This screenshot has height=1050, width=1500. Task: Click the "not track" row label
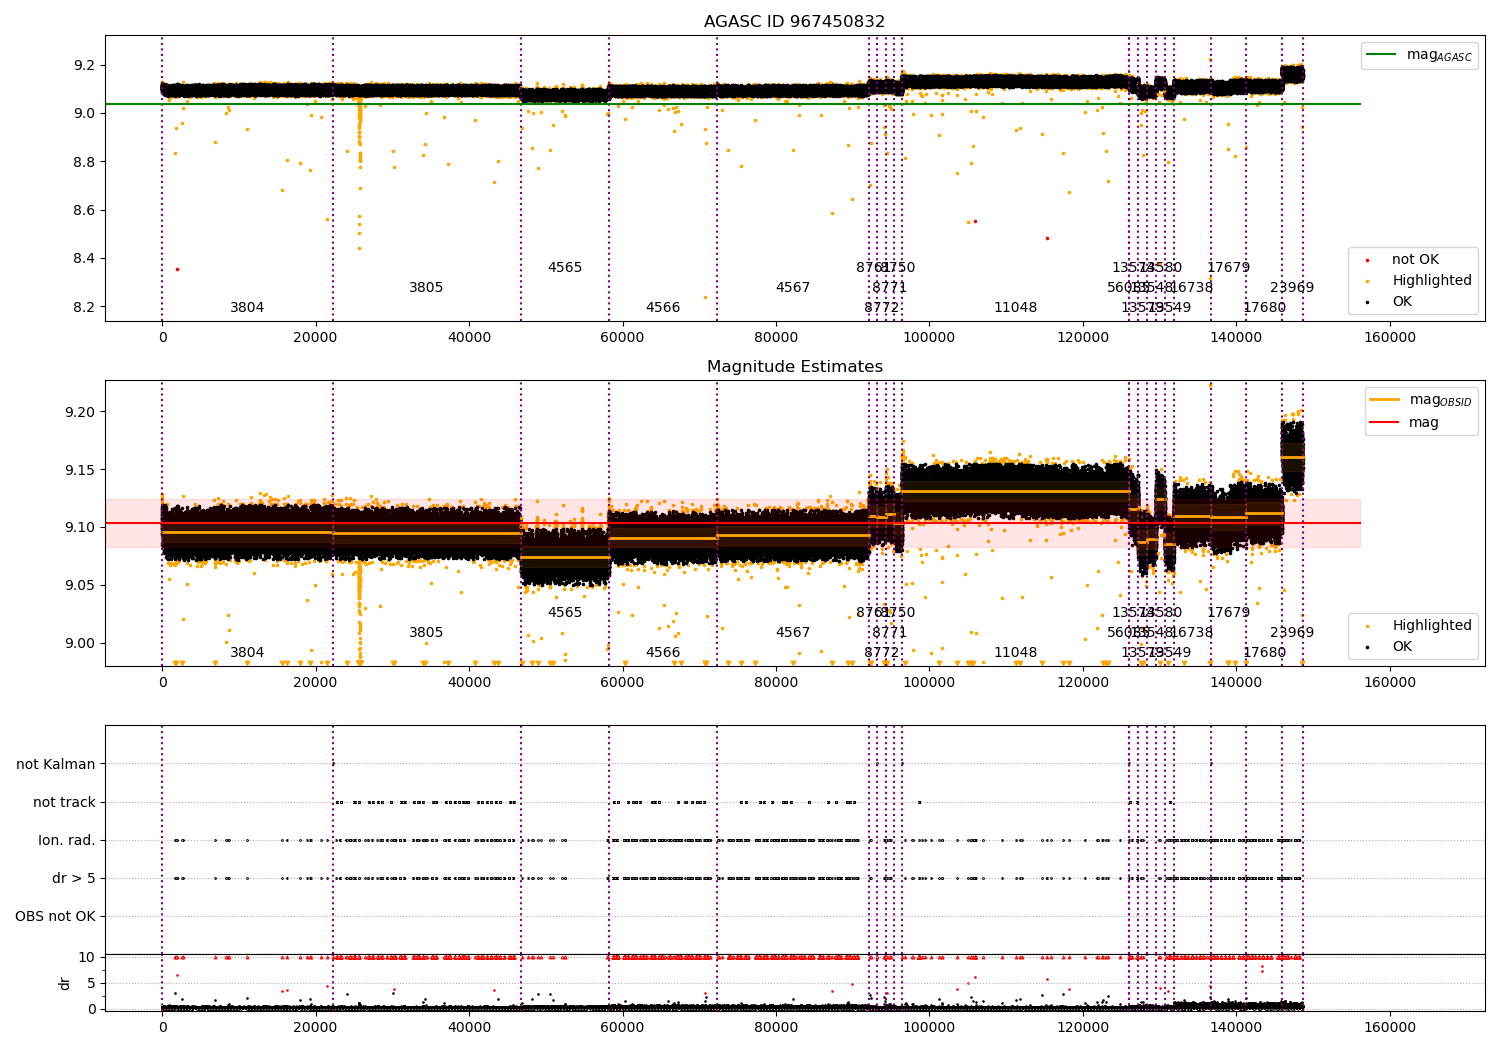64,802
